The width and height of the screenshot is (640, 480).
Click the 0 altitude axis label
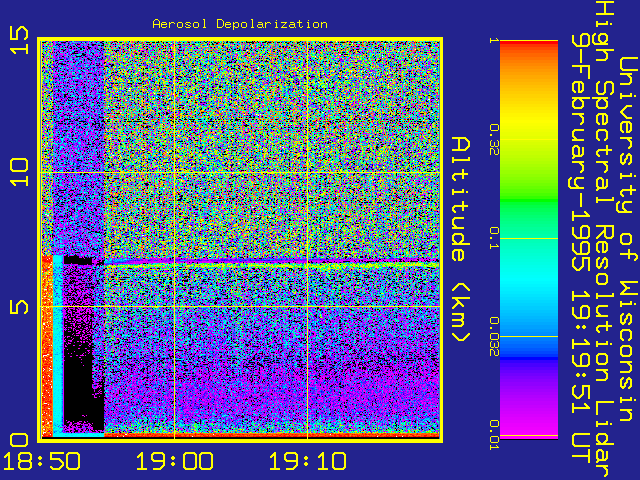click(20, 440)
